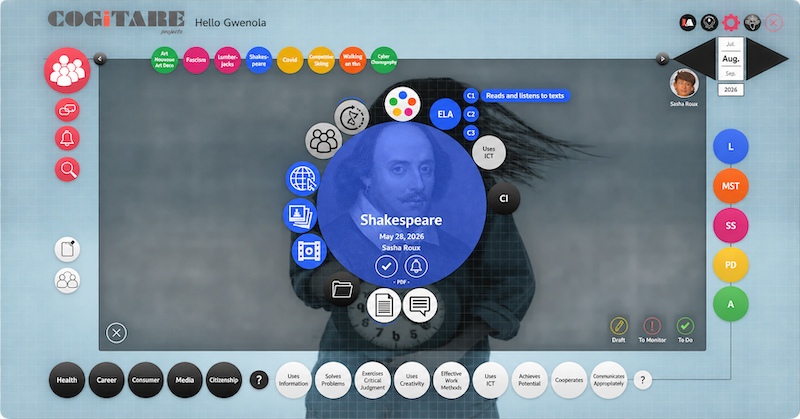Select the black CI bubble
The image size is (800, 419).
coord(504,198)
